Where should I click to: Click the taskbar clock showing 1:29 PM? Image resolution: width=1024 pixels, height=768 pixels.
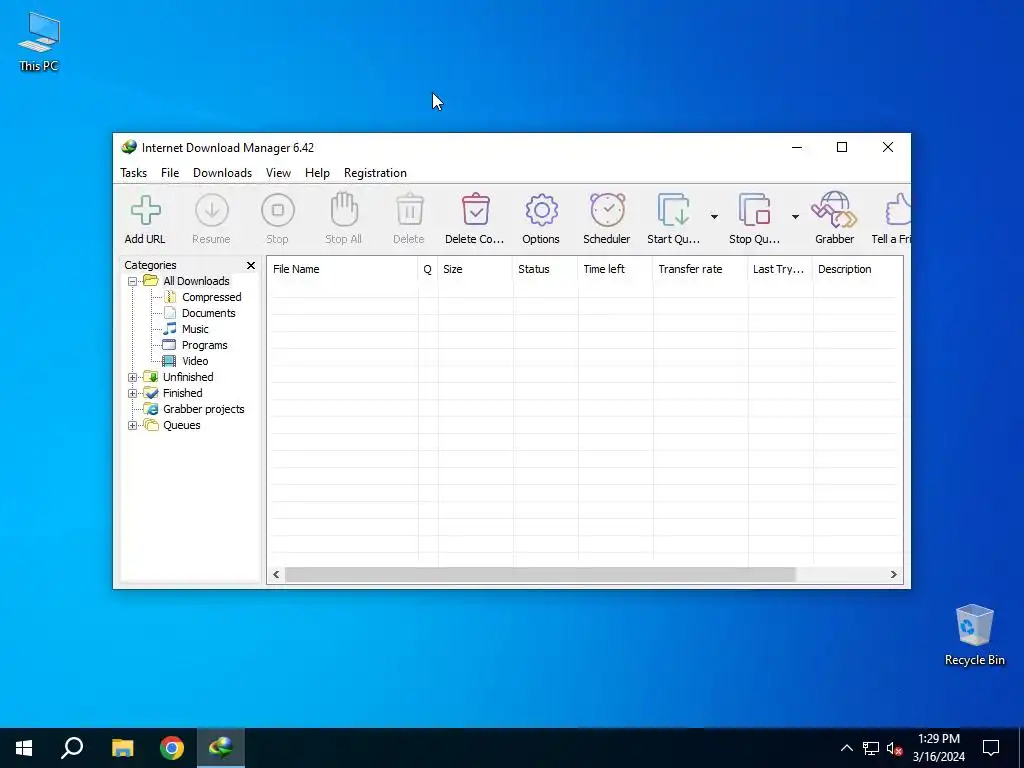938,748
